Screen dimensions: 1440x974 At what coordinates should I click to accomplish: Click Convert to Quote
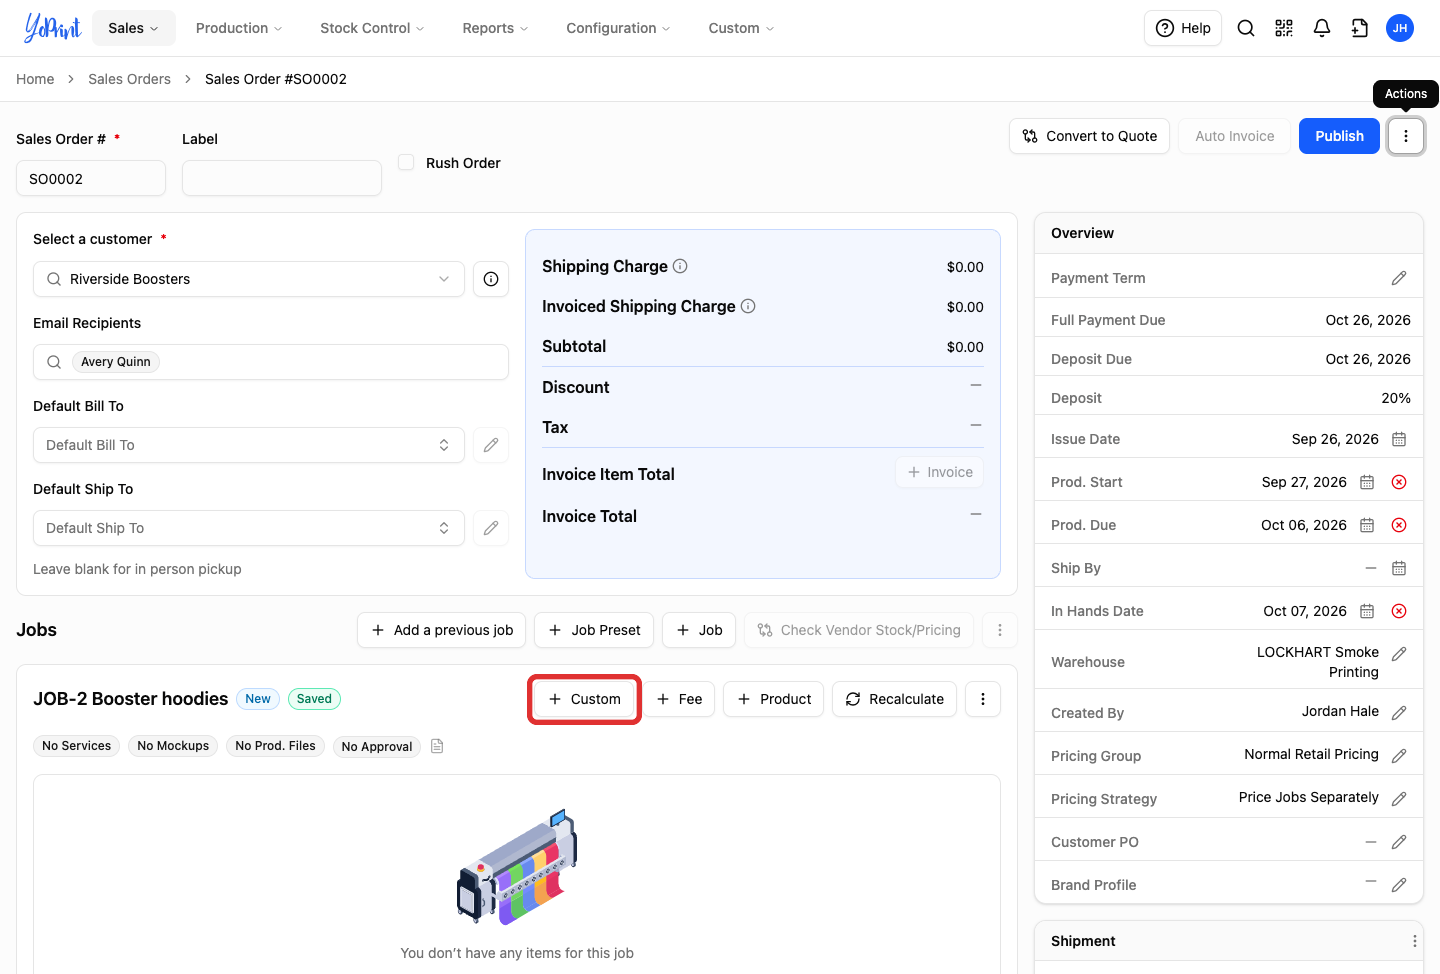tap(1089, 136)
